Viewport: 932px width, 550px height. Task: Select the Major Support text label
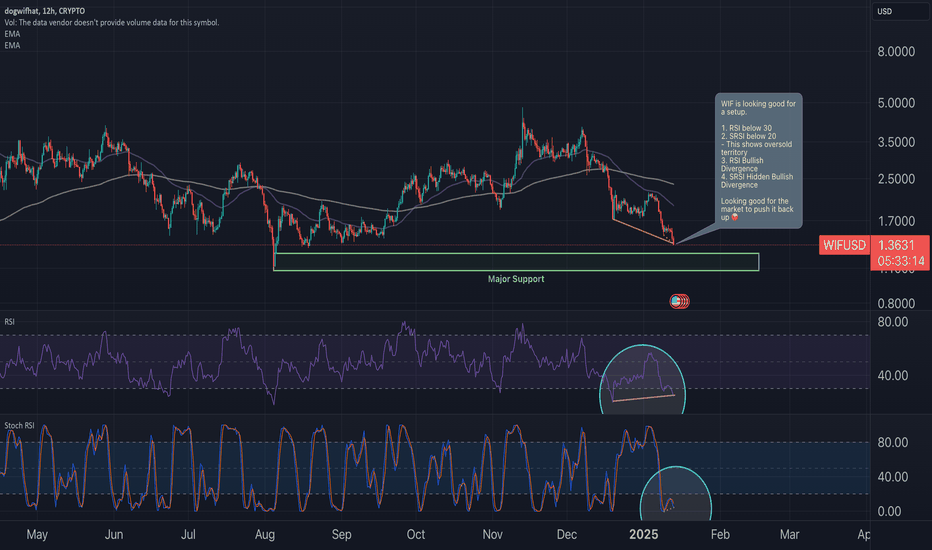[x=516, y=279]
